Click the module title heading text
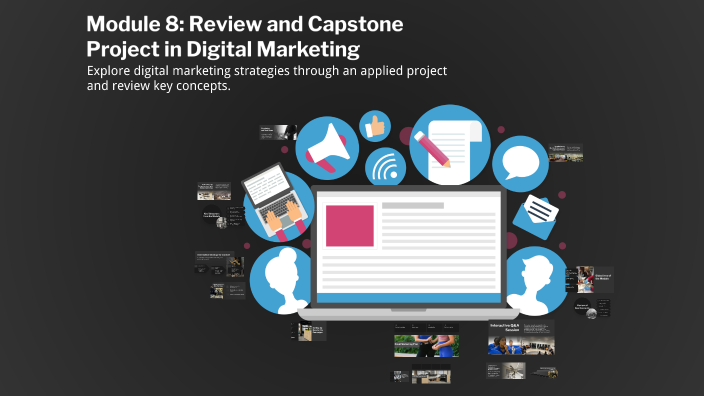The height and width of the screenshot is (396, 704). coord(245,36)
